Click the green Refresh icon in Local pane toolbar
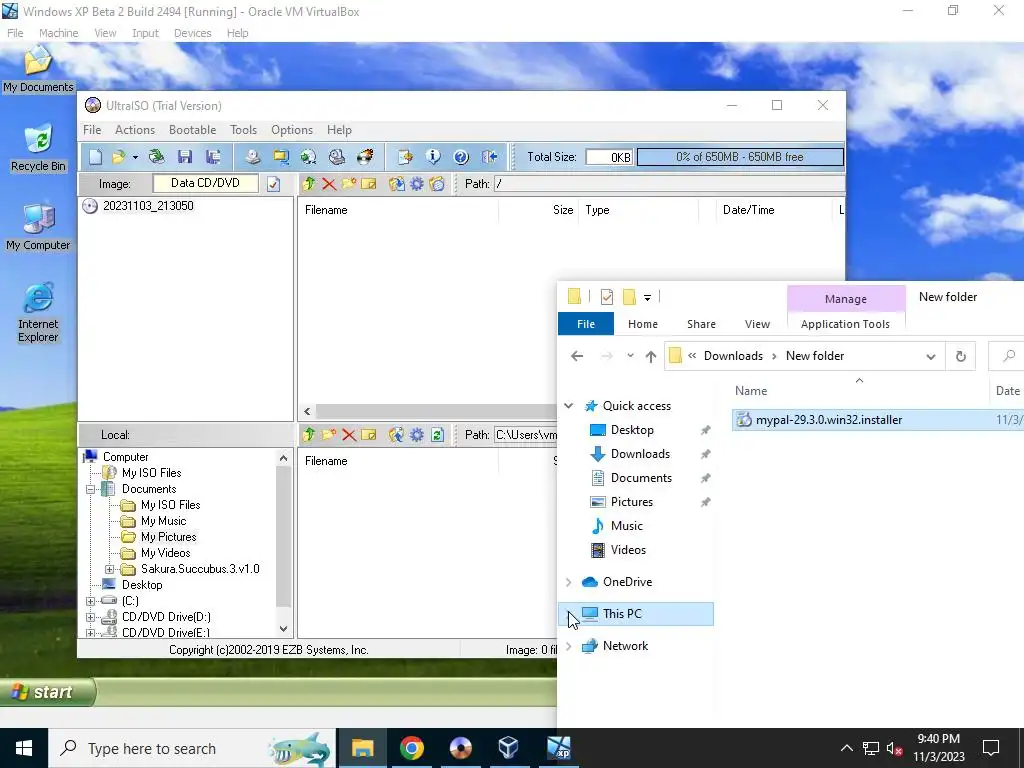 437,435
